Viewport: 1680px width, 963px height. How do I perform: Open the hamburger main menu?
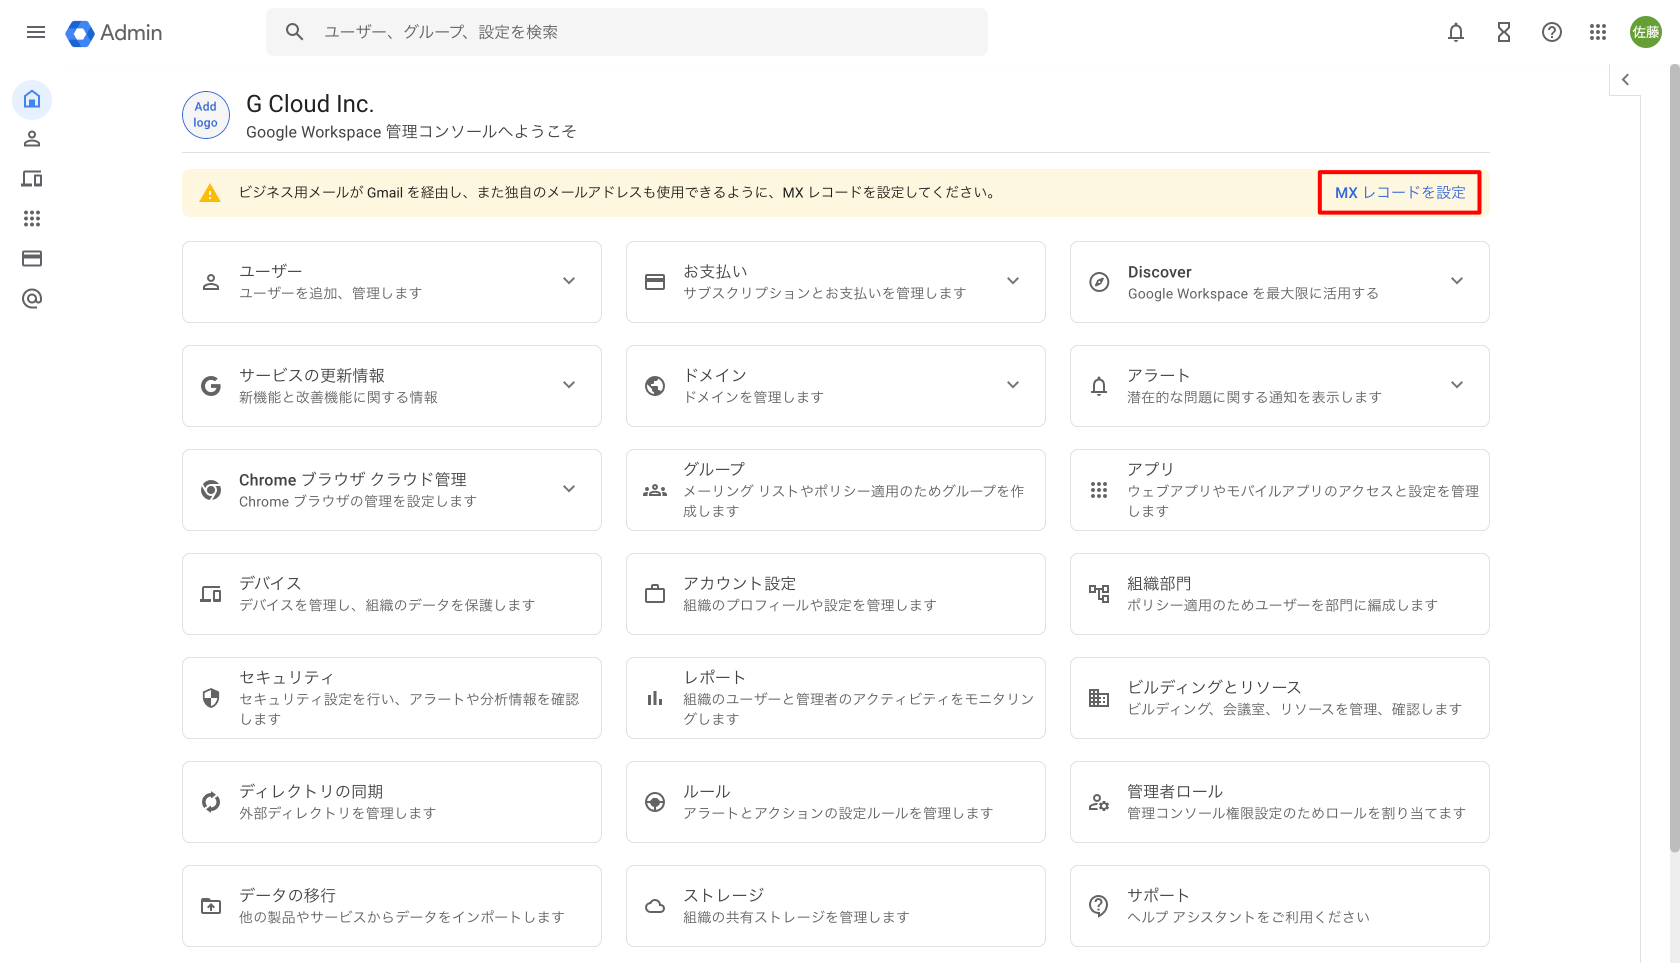pos(36,32)
